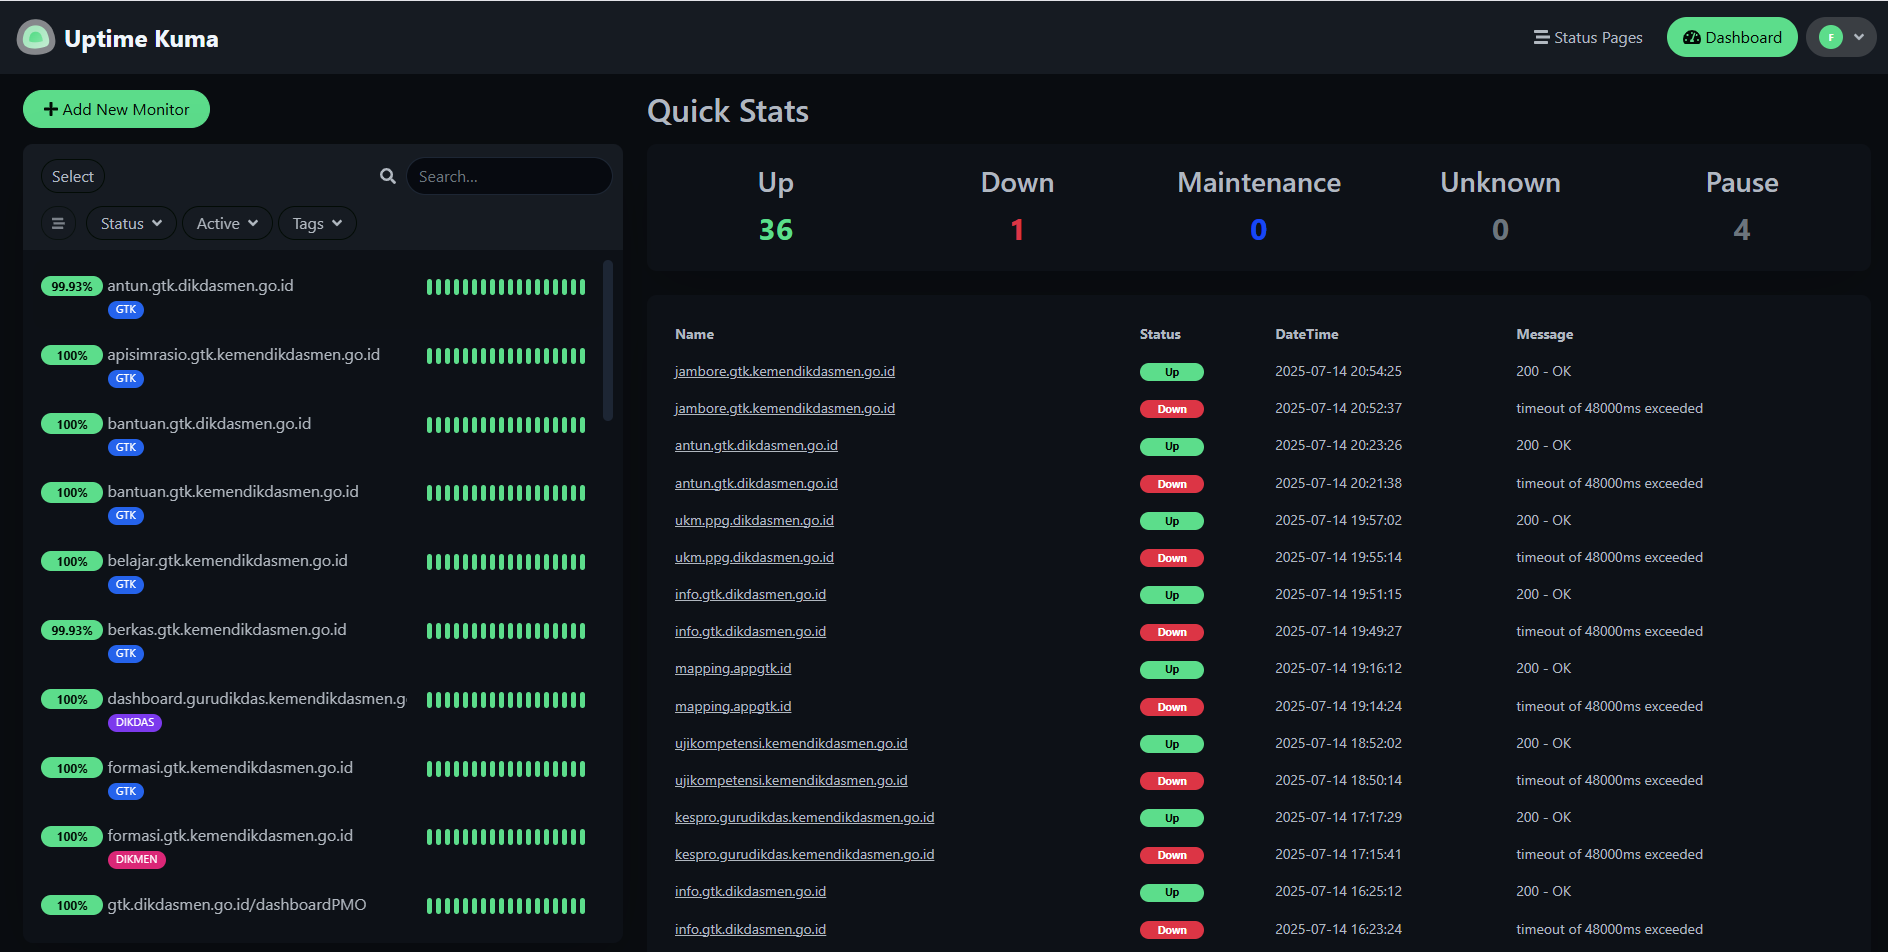Click the filter list hamburger icon
1888x952 pixels.
tap(58, 223)
